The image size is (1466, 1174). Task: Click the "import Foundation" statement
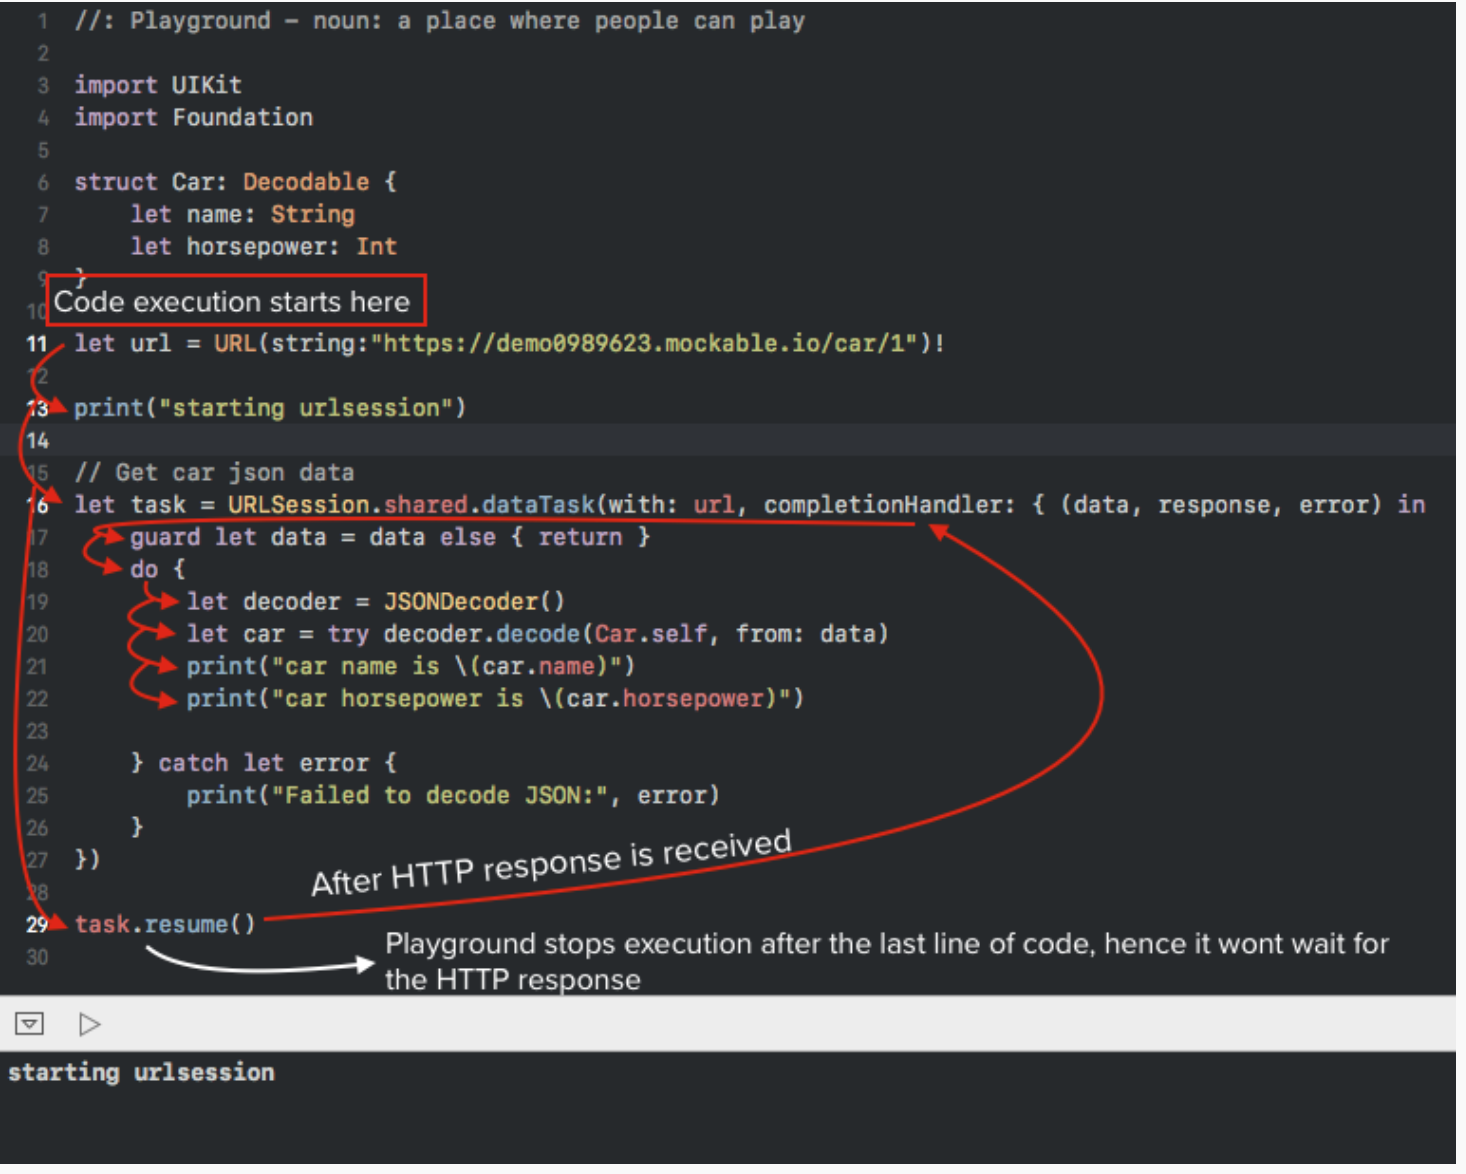193,118
